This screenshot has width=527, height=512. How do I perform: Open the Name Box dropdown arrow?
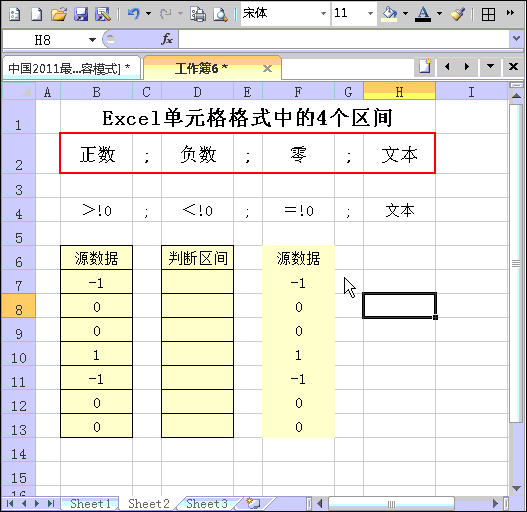(92, 40)
